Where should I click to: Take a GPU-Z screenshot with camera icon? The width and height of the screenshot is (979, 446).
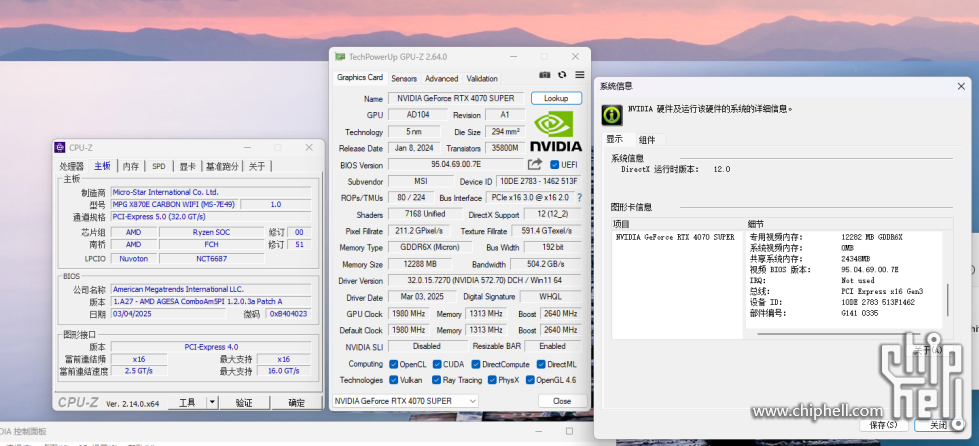click(544, 75)
